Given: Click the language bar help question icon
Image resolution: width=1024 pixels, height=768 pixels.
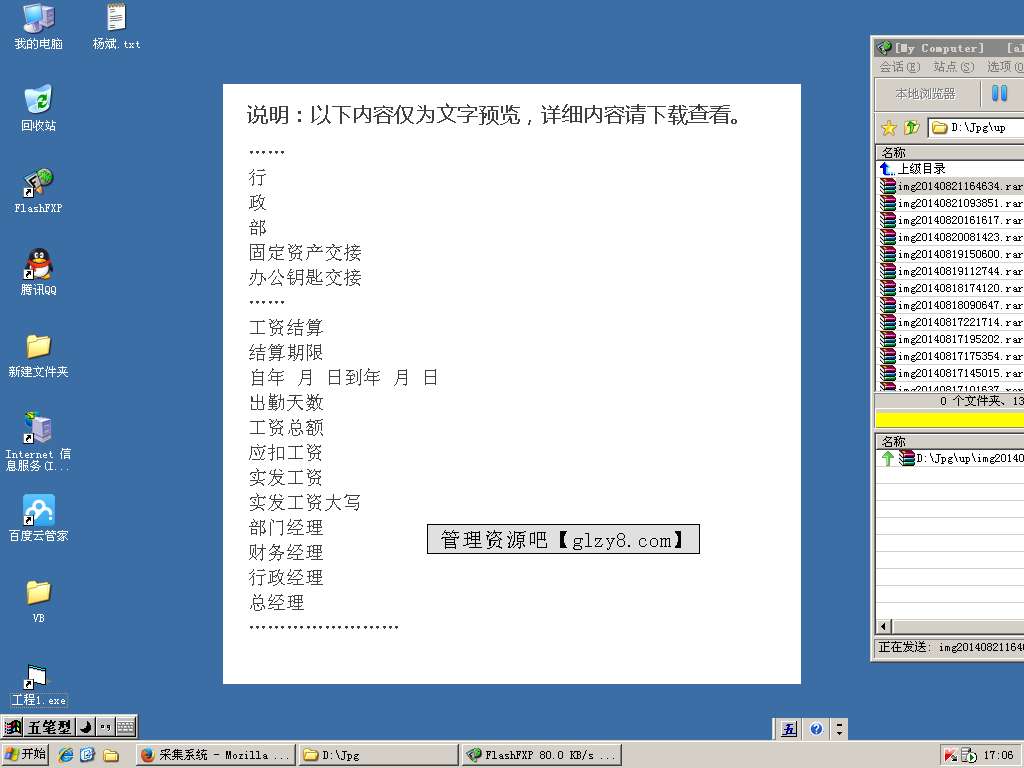Looking at the screenshot, I should (816, 728).
